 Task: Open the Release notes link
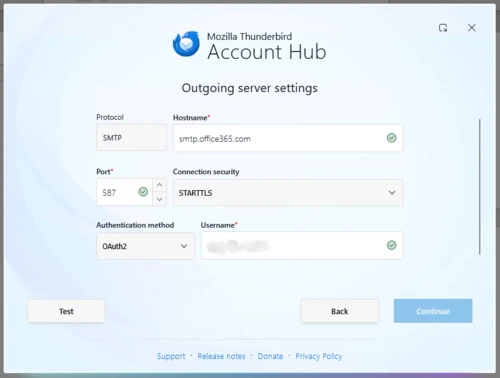[221, 356]
